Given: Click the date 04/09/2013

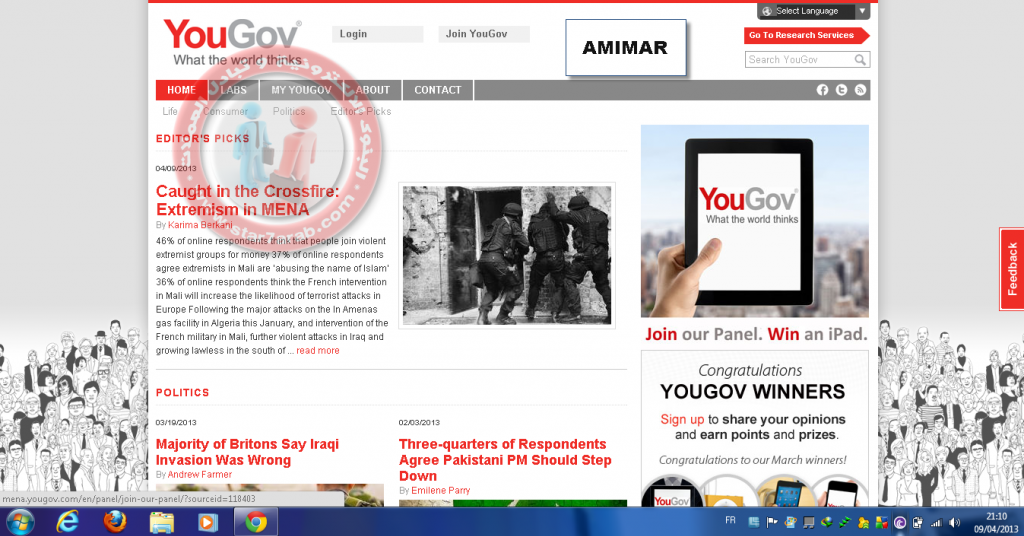Looking at the screenshot, I should point(176,168).
